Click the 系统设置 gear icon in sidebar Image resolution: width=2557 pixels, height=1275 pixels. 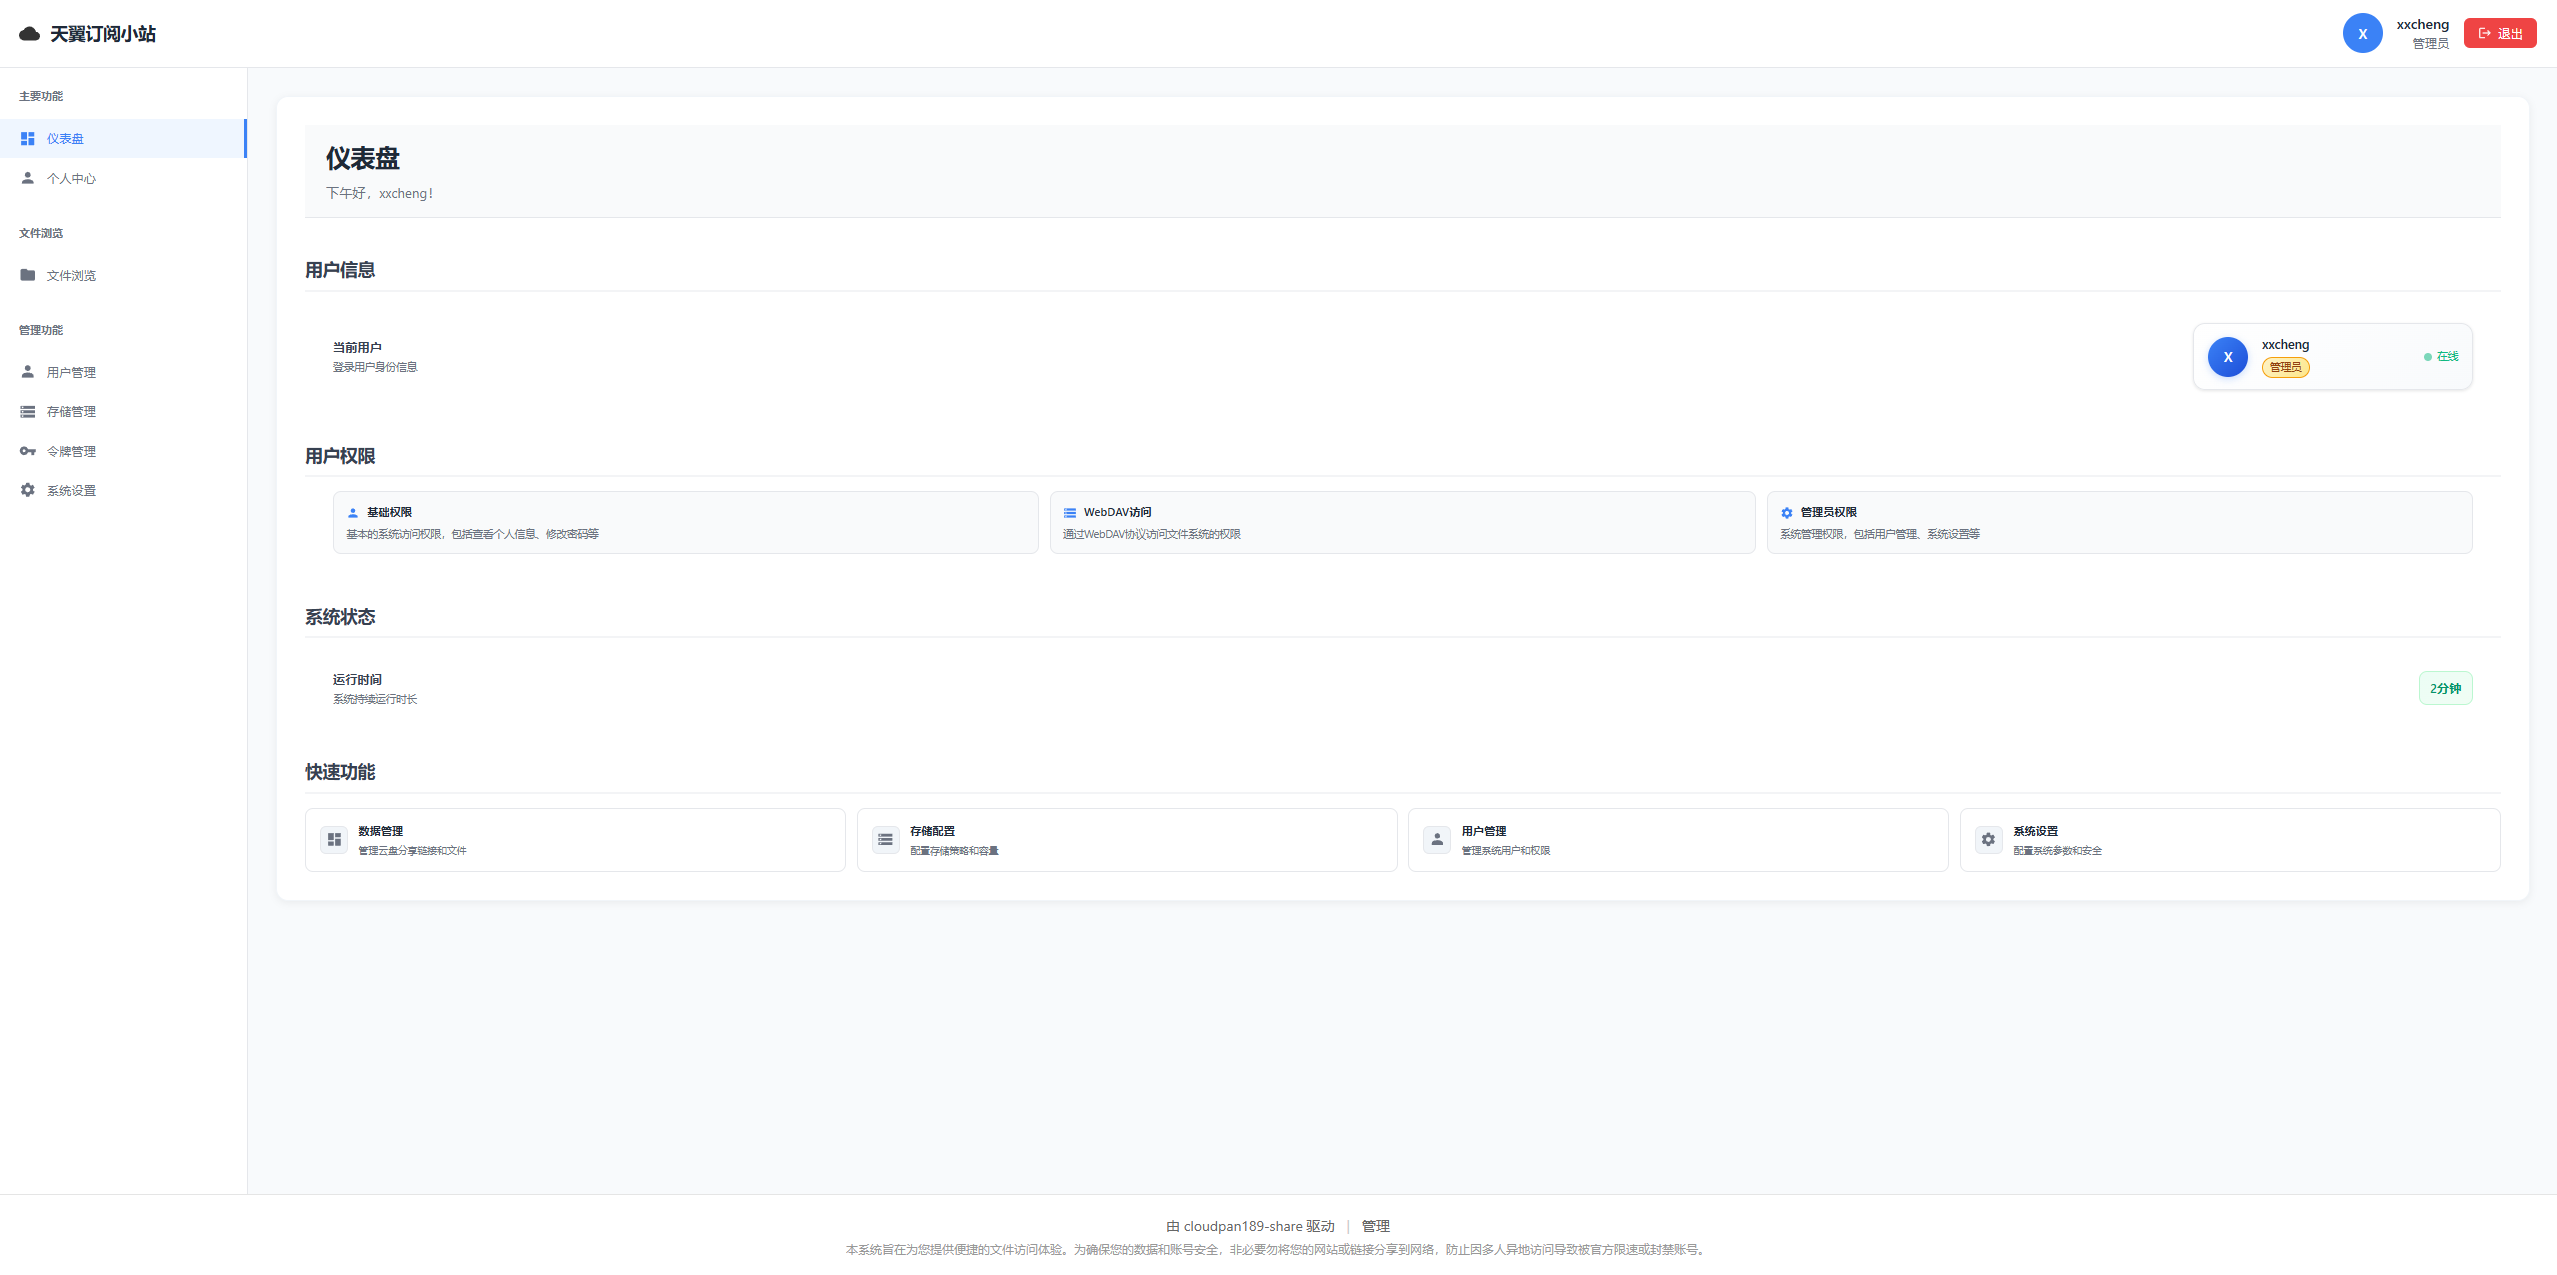pyautogui.click(x=28, y=490)
